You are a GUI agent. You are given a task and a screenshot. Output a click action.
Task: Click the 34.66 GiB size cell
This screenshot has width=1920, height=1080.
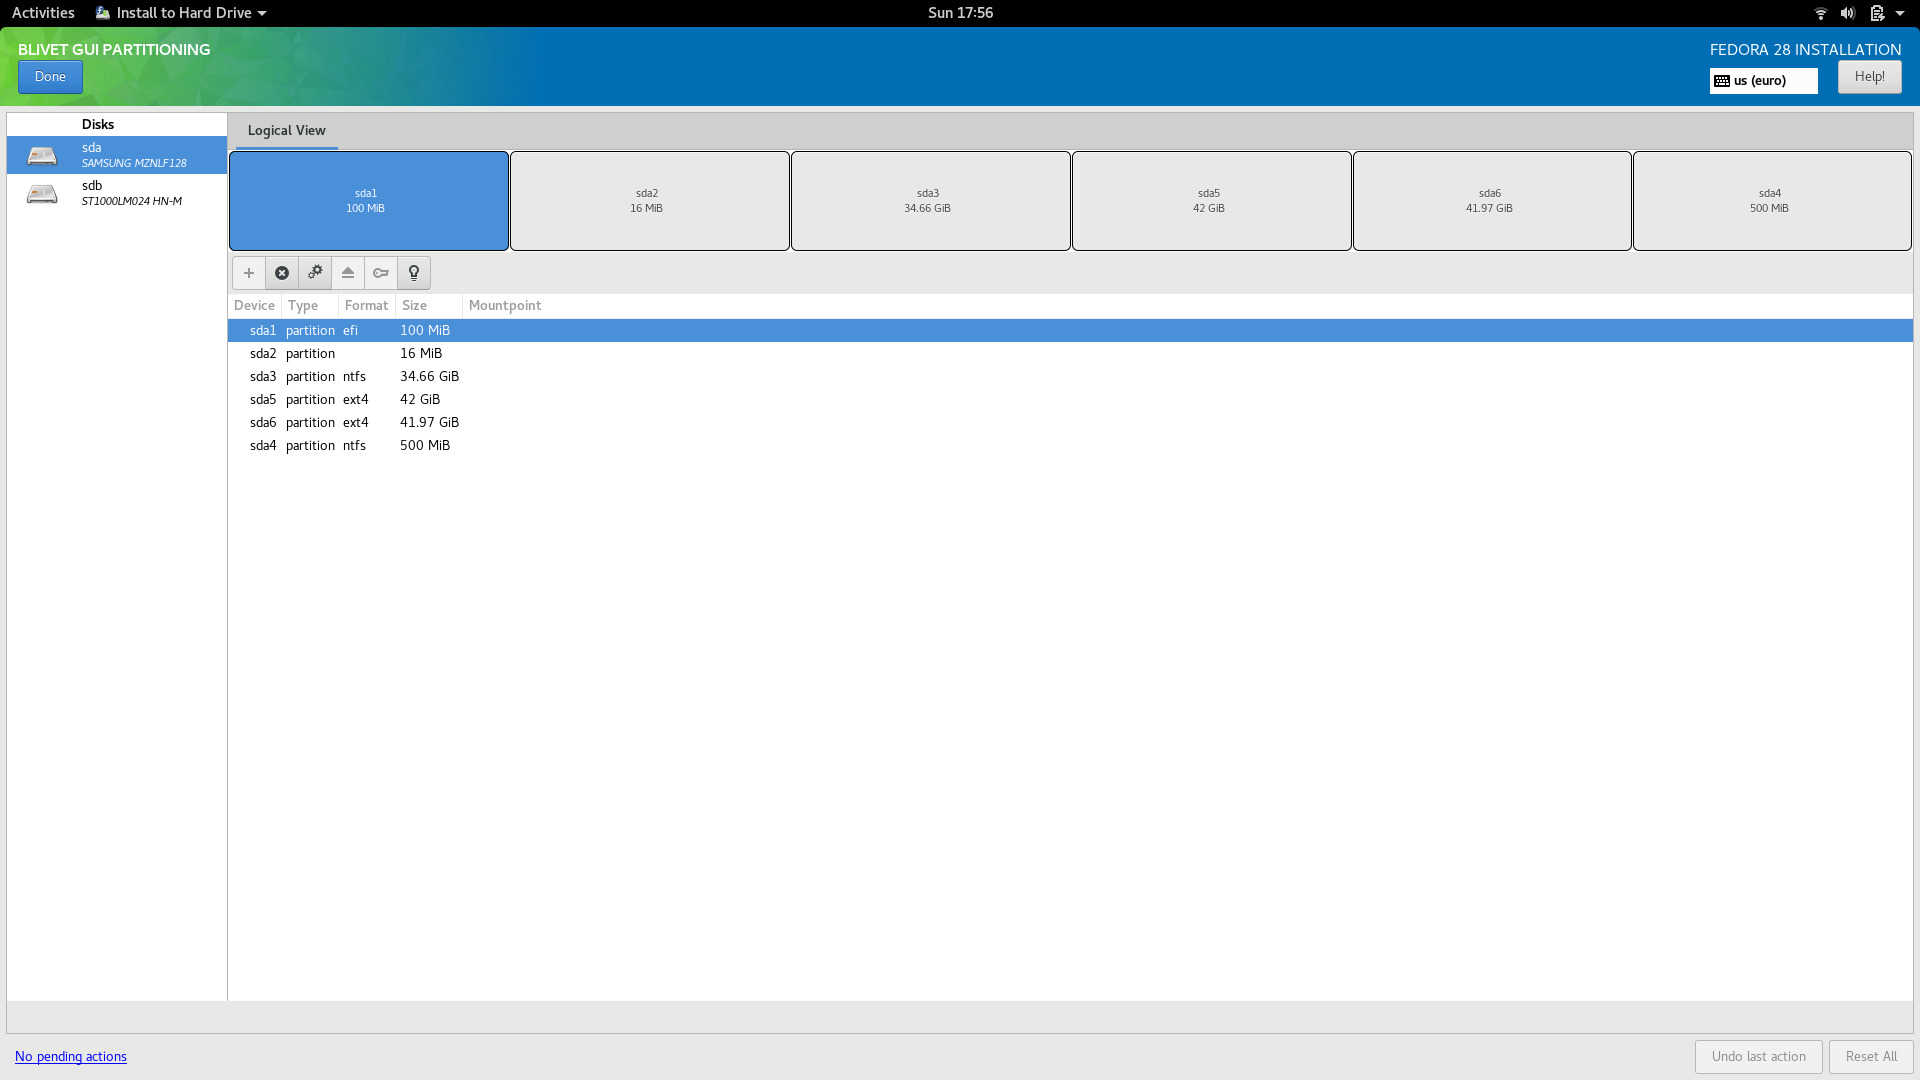pyautogui.click(x=429, y=376)
